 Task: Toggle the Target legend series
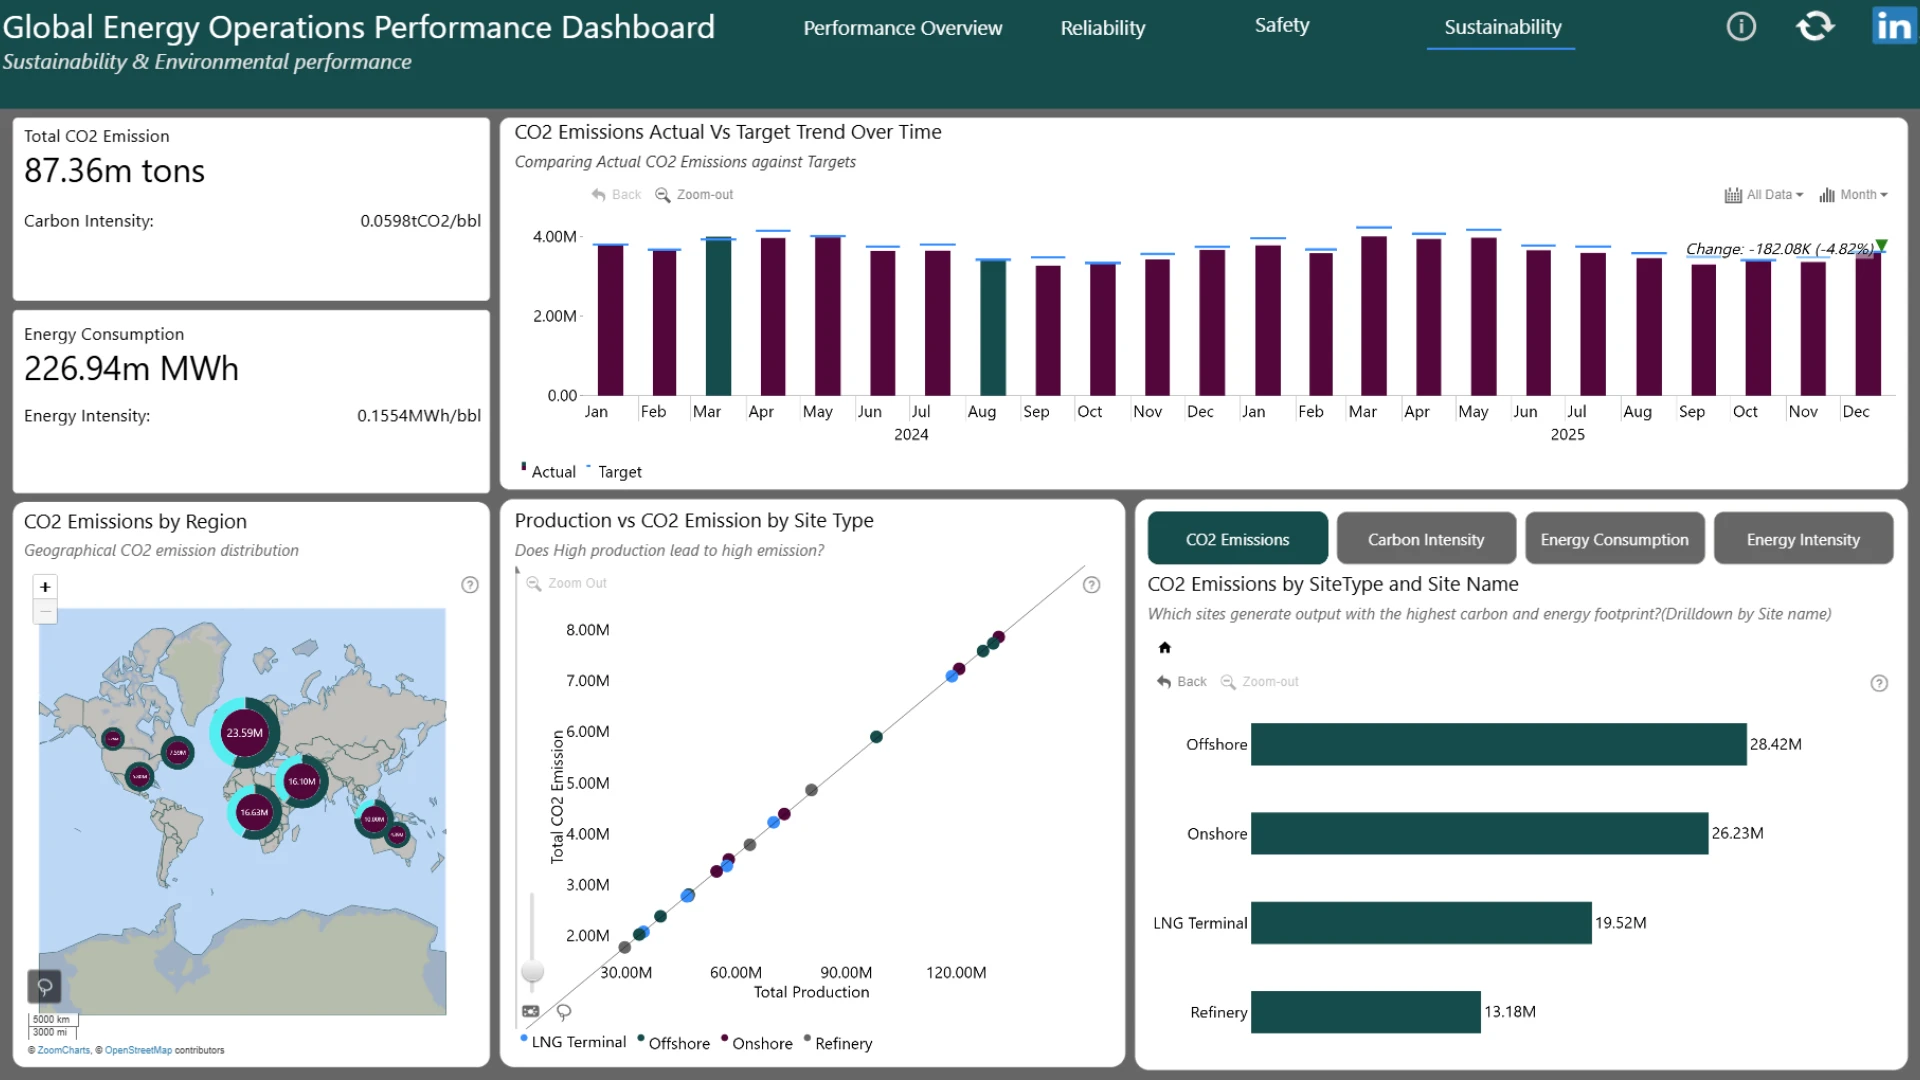(614, 471)
